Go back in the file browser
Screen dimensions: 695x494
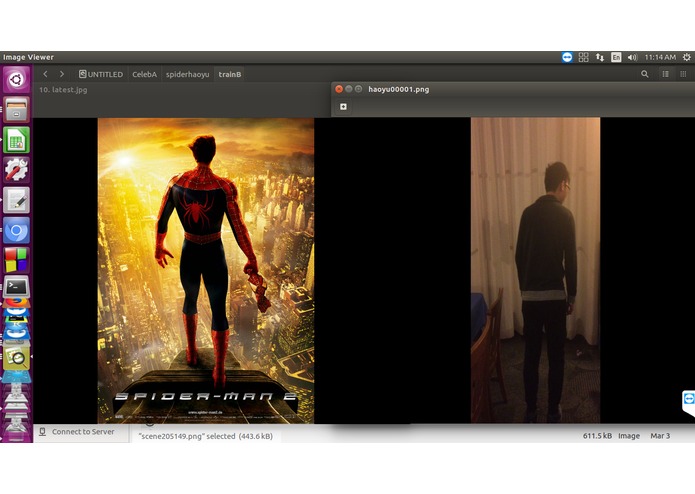pos(45,74)
